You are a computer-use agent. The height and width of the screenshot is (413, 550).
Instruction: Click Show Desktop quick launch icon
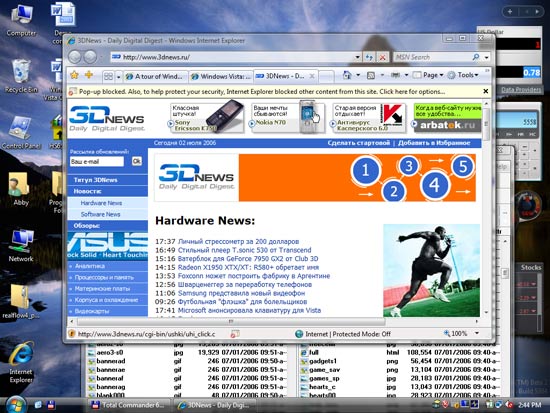pyautogui.click(x=38, y=405)
